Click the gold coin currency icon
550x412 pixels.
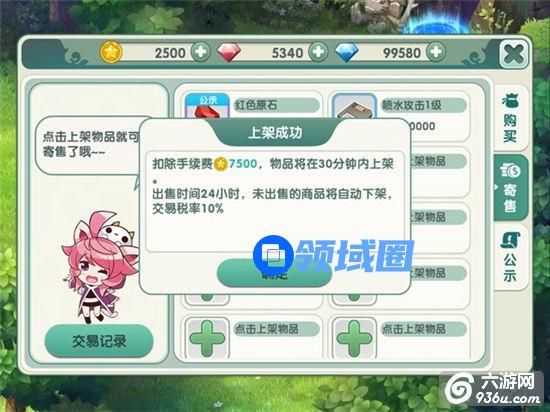(x=111, y=52)
